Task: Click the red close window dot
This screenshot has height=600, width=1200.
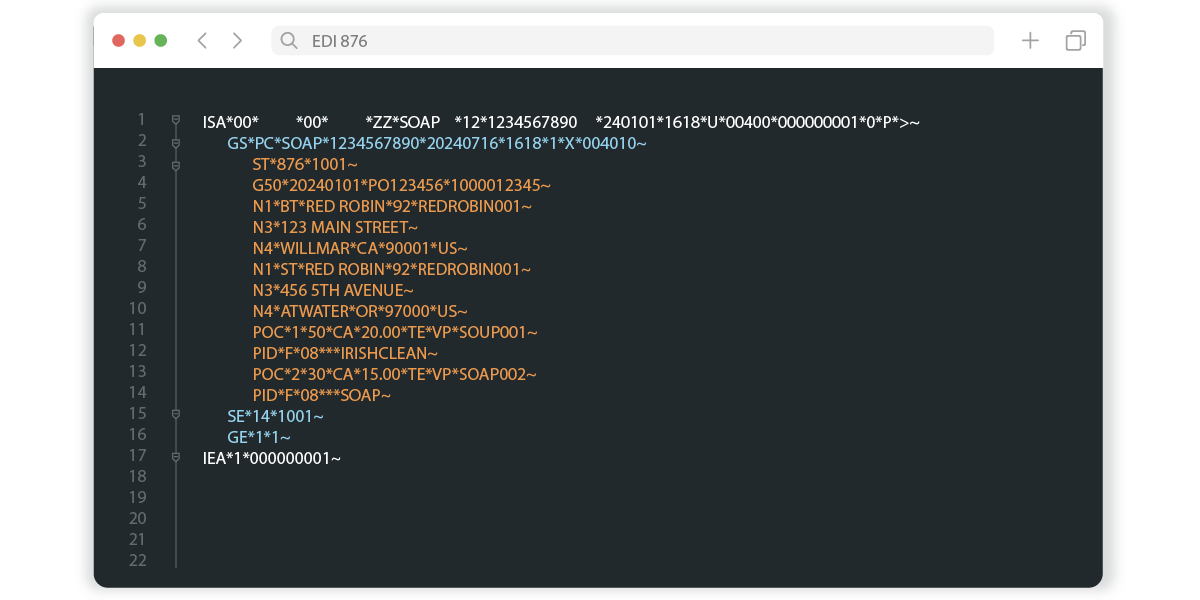Action: pos(118,41)
